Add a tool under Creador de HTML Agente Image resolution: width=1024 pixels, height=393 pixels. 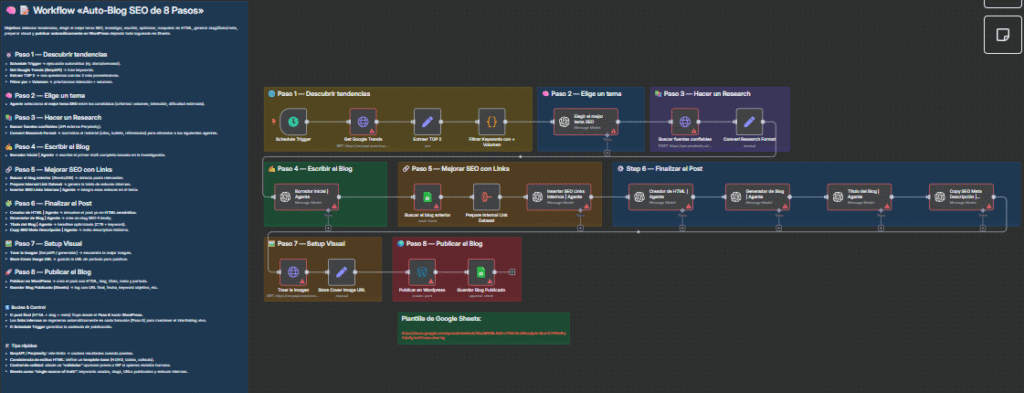click(x=682, y=228)
